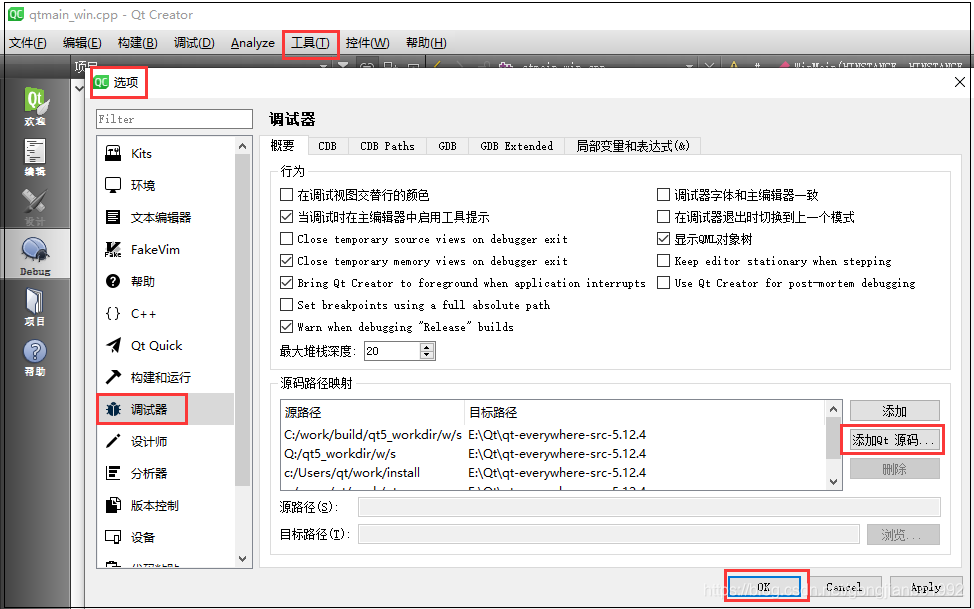This screenshot has height=609, width=974.
Task: Select the 构建和运行 build and run category
Action: click(x=165, y=377)
